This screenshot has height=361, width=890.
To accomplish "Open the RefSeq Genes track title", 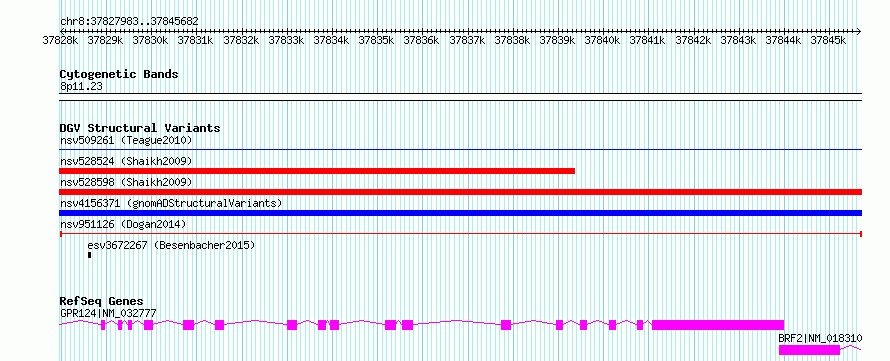I will [x=102, y=301].
